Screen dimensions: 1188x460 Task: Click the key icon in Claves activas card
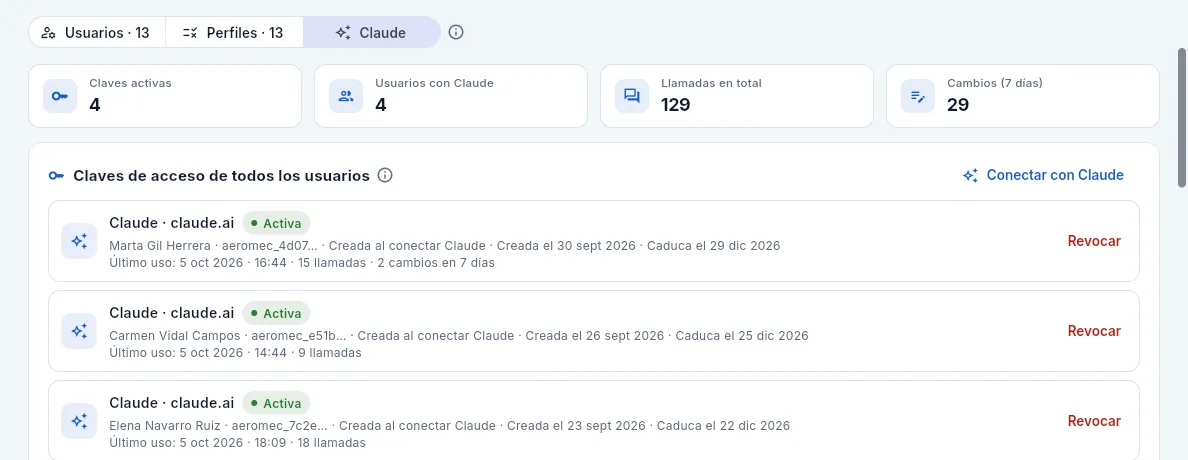click(60, 96)
